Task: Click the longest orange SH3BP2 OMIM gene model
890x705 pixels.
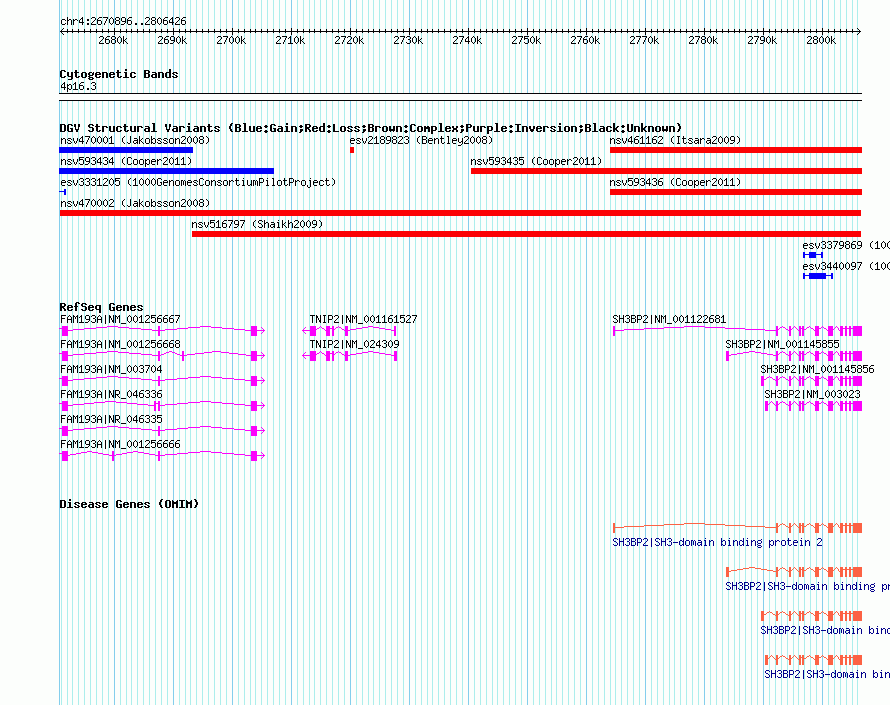Action: 737,527
